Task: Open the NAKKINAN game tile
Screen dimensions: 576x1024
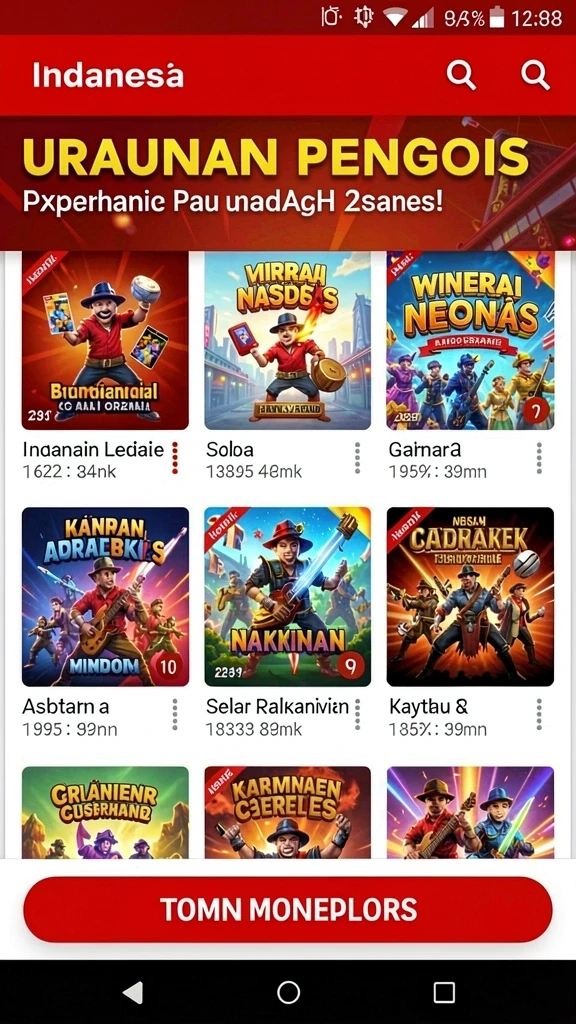Action: click(287, 597)
